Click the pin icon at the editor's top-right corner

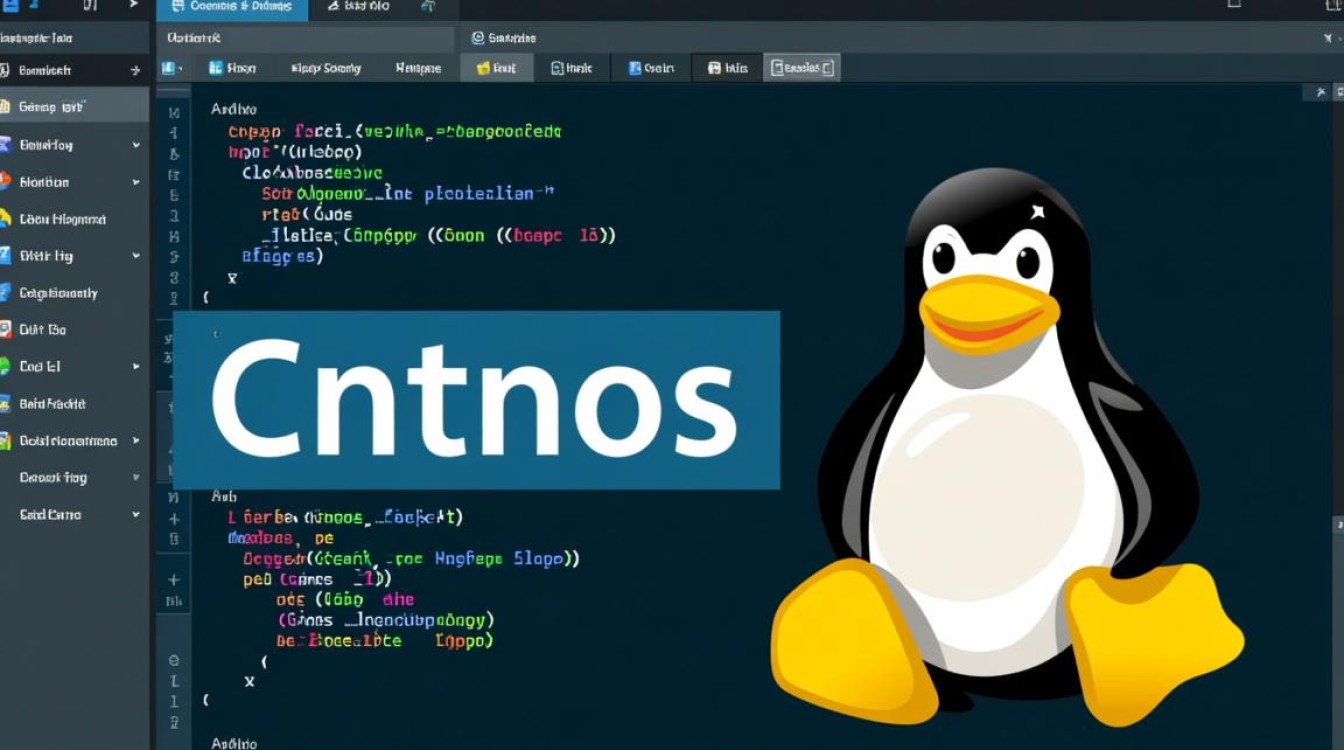click(1322, 91)
